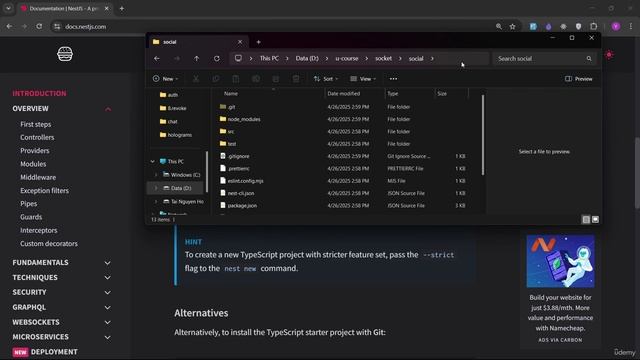Open auth folder in navigation pane
The width and height of the screenshot is (640, 360).
[x=173, y=95]
